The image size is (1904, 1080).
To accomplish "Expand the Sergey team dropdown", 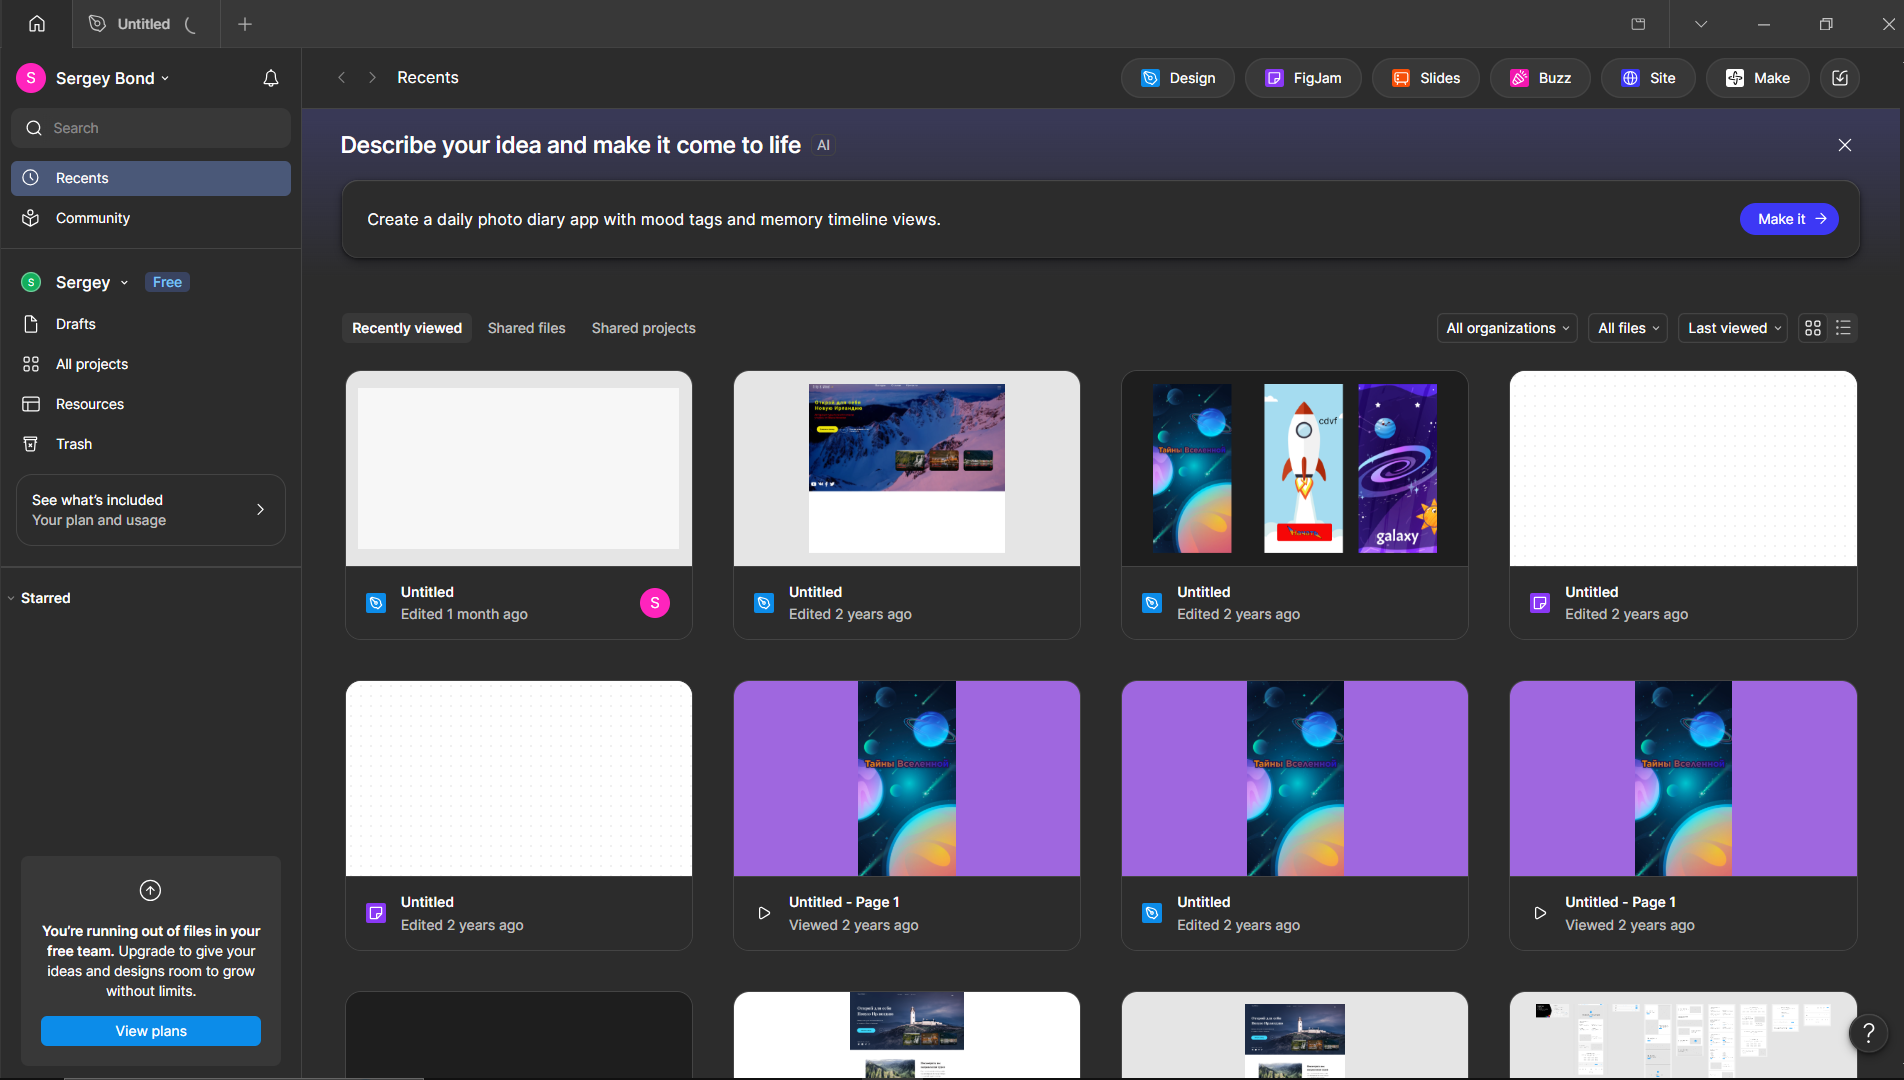I will point(91,282).
